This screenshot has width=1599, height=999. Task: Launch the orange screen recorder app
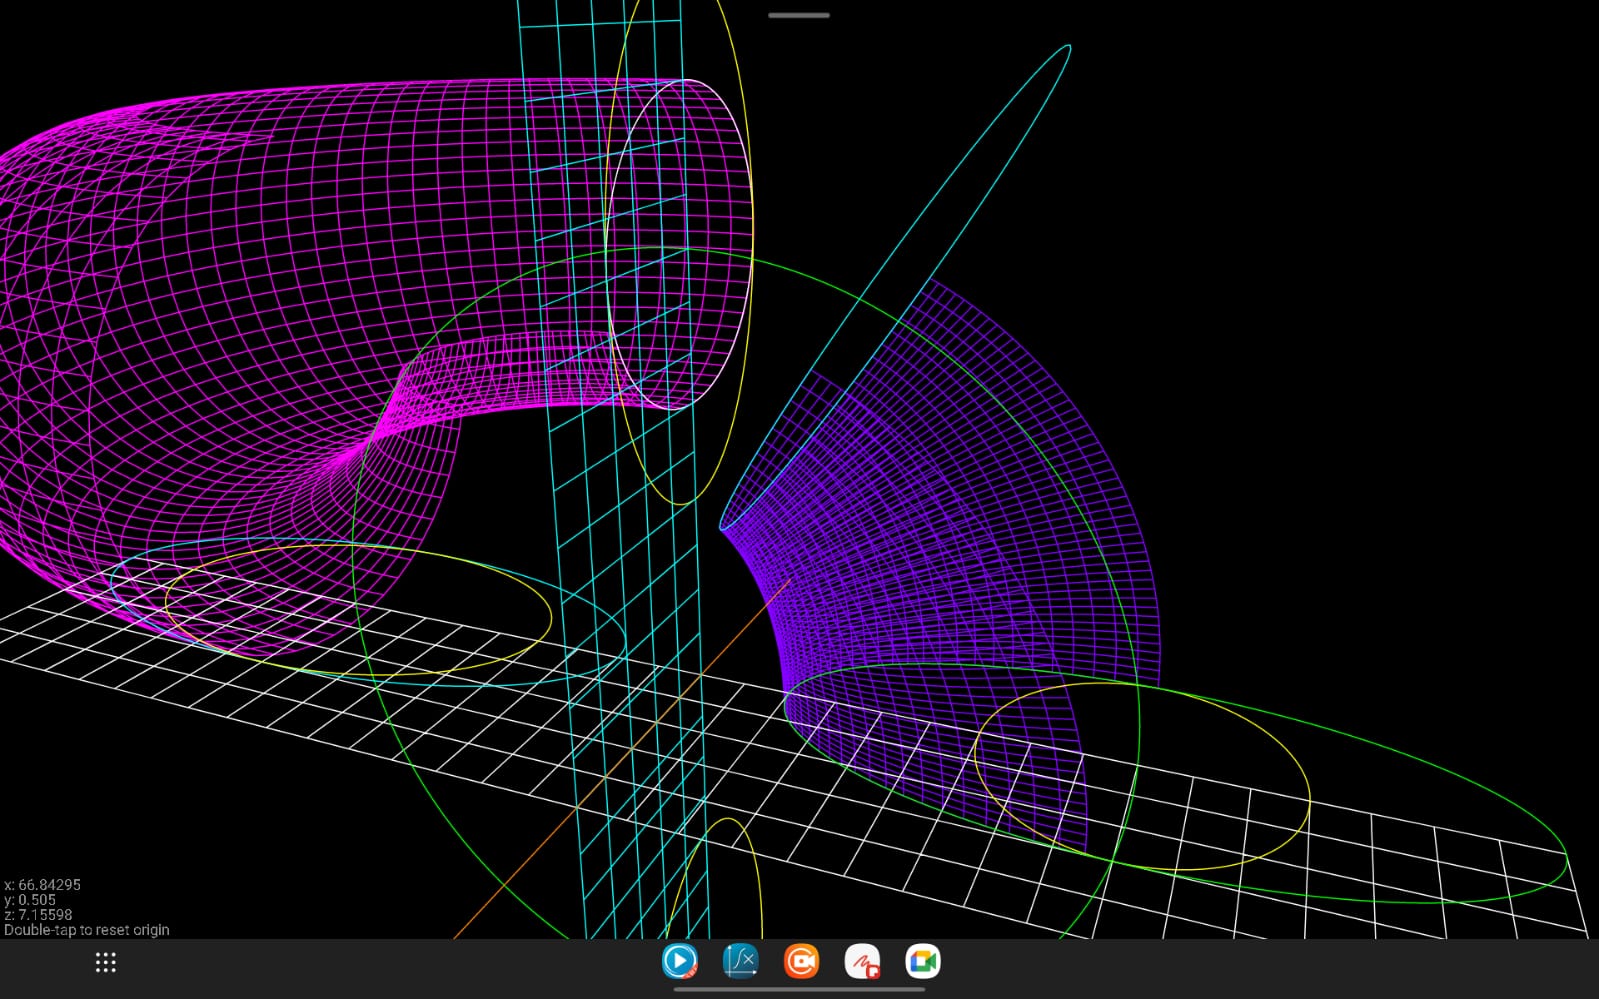pyautogui.click(x=801, y=962)
